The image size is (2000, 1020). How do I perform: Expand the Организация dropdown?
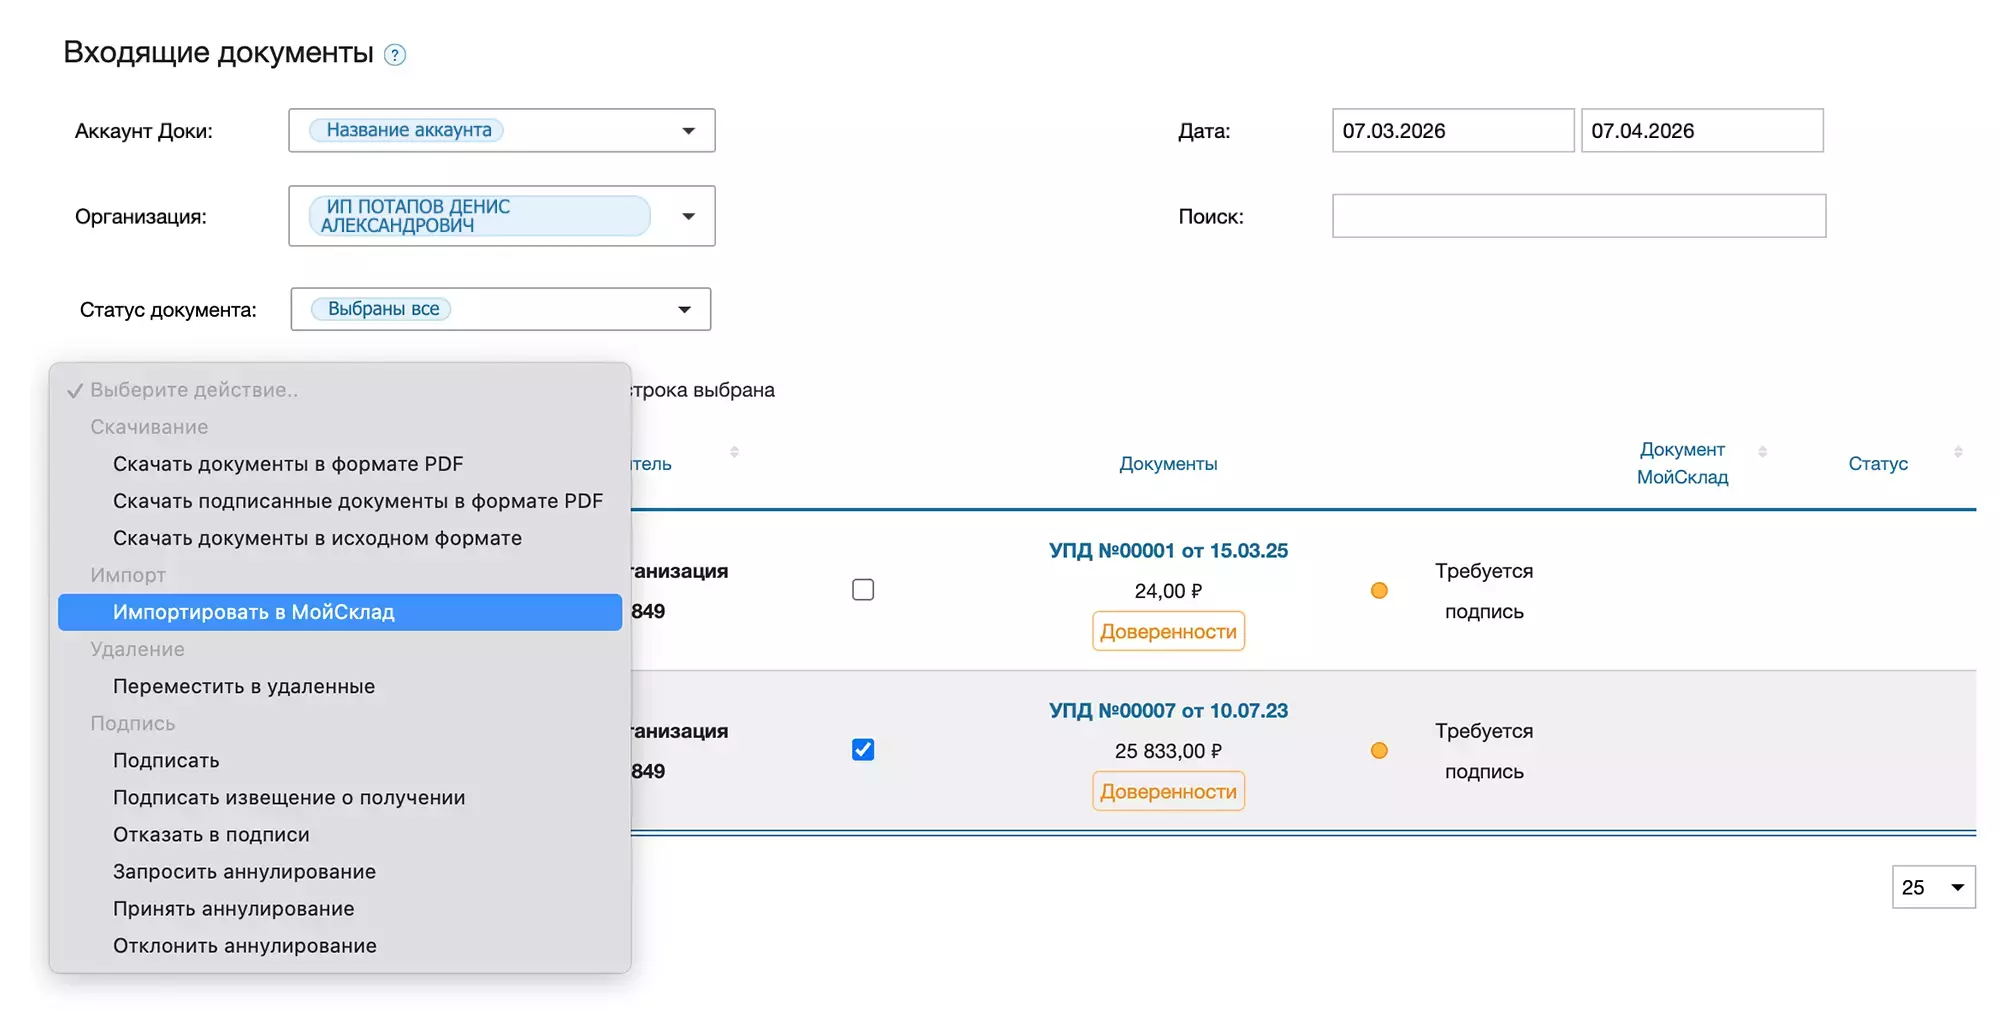pyautogui.click(x=688, y=216)
